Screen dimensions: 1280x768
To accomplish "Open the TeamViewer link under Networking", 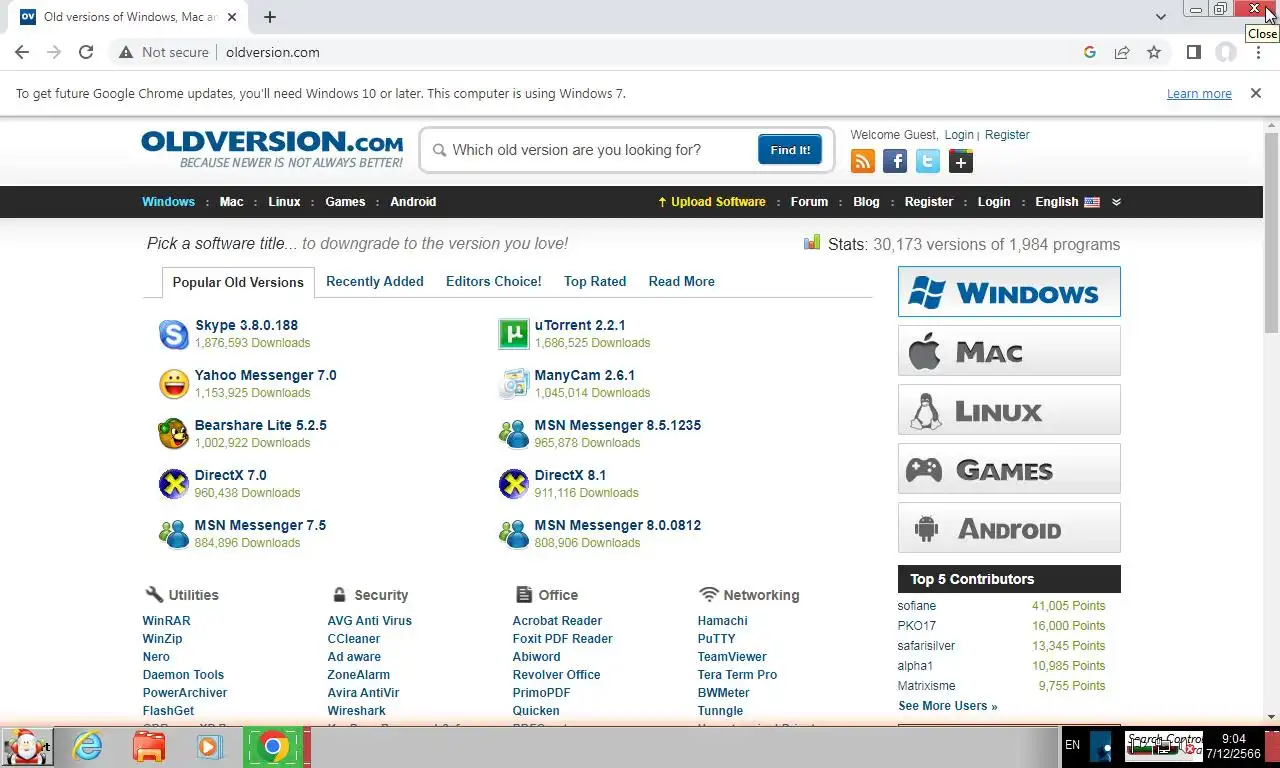I will (x=732, y=657).
